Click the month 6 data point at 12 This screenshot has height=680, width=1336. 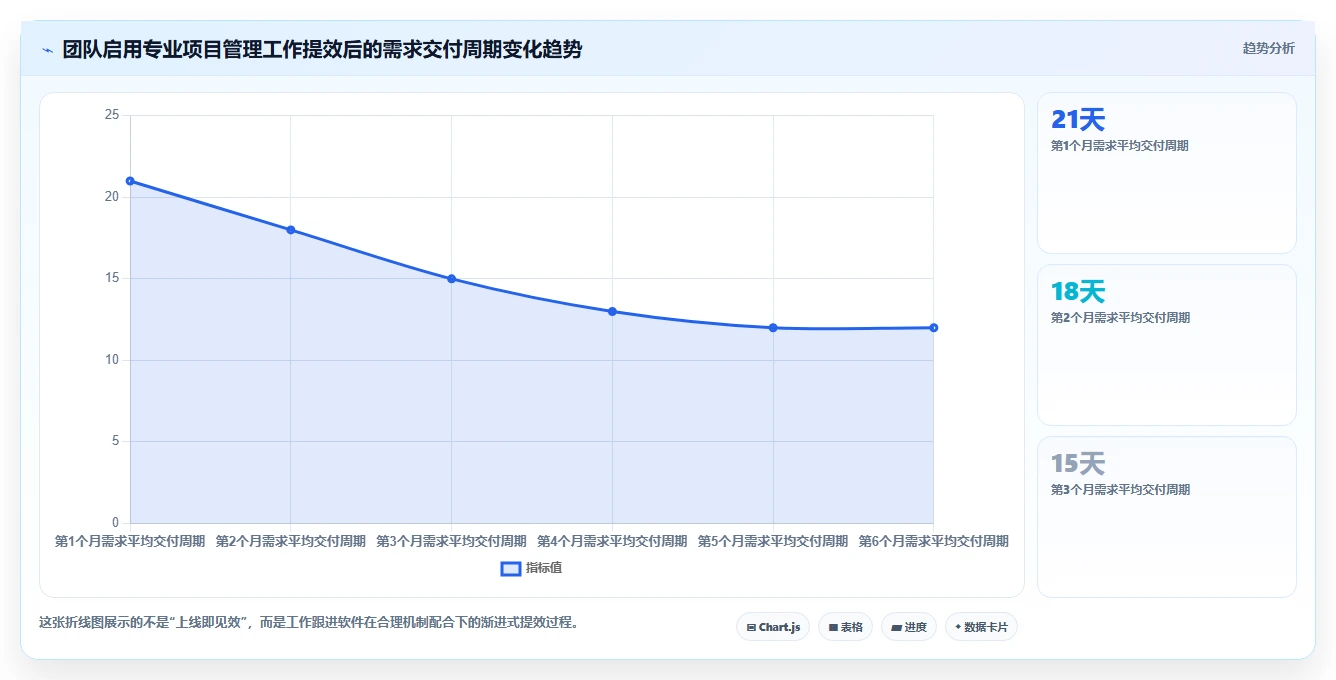click(x=933, y=328)
